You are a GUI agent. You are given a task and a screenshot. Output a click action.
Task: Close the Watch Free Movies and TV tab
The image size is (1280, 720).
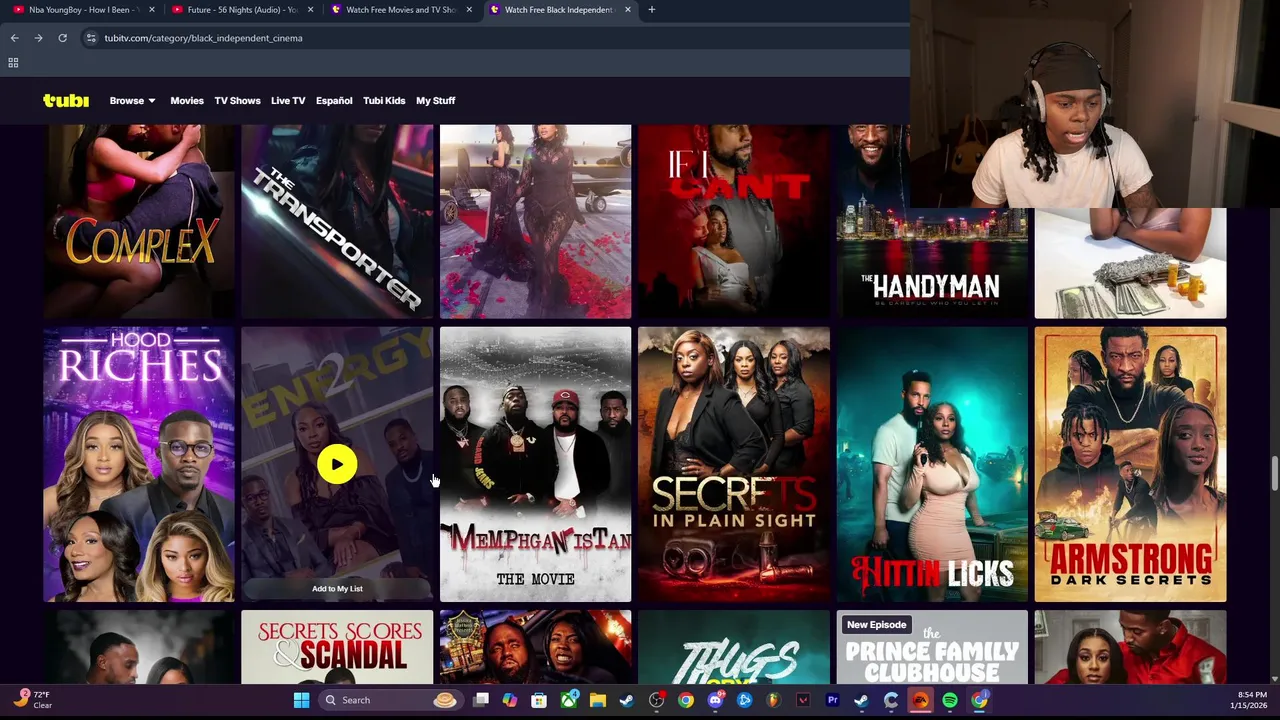coord(469,10)
